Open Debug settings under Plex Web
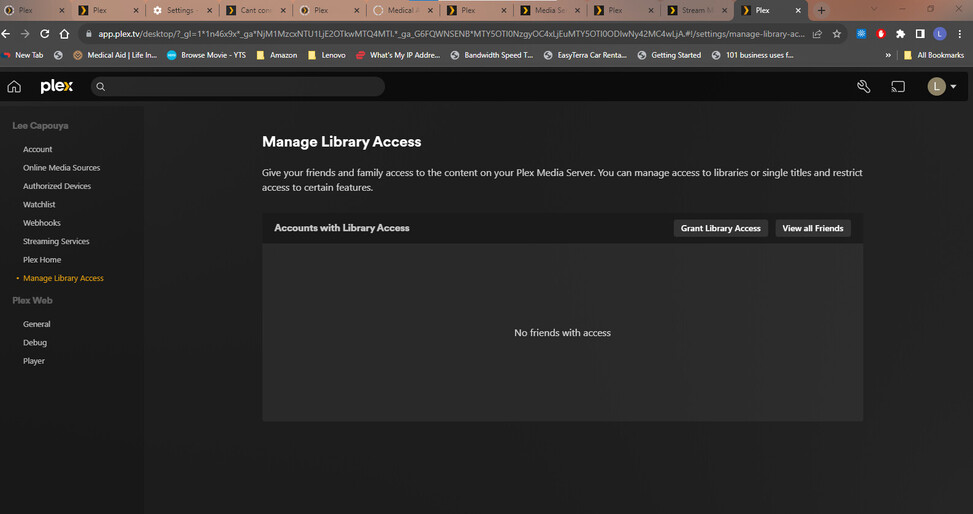The width and height of the screenshot is (973, 514). 35,343
